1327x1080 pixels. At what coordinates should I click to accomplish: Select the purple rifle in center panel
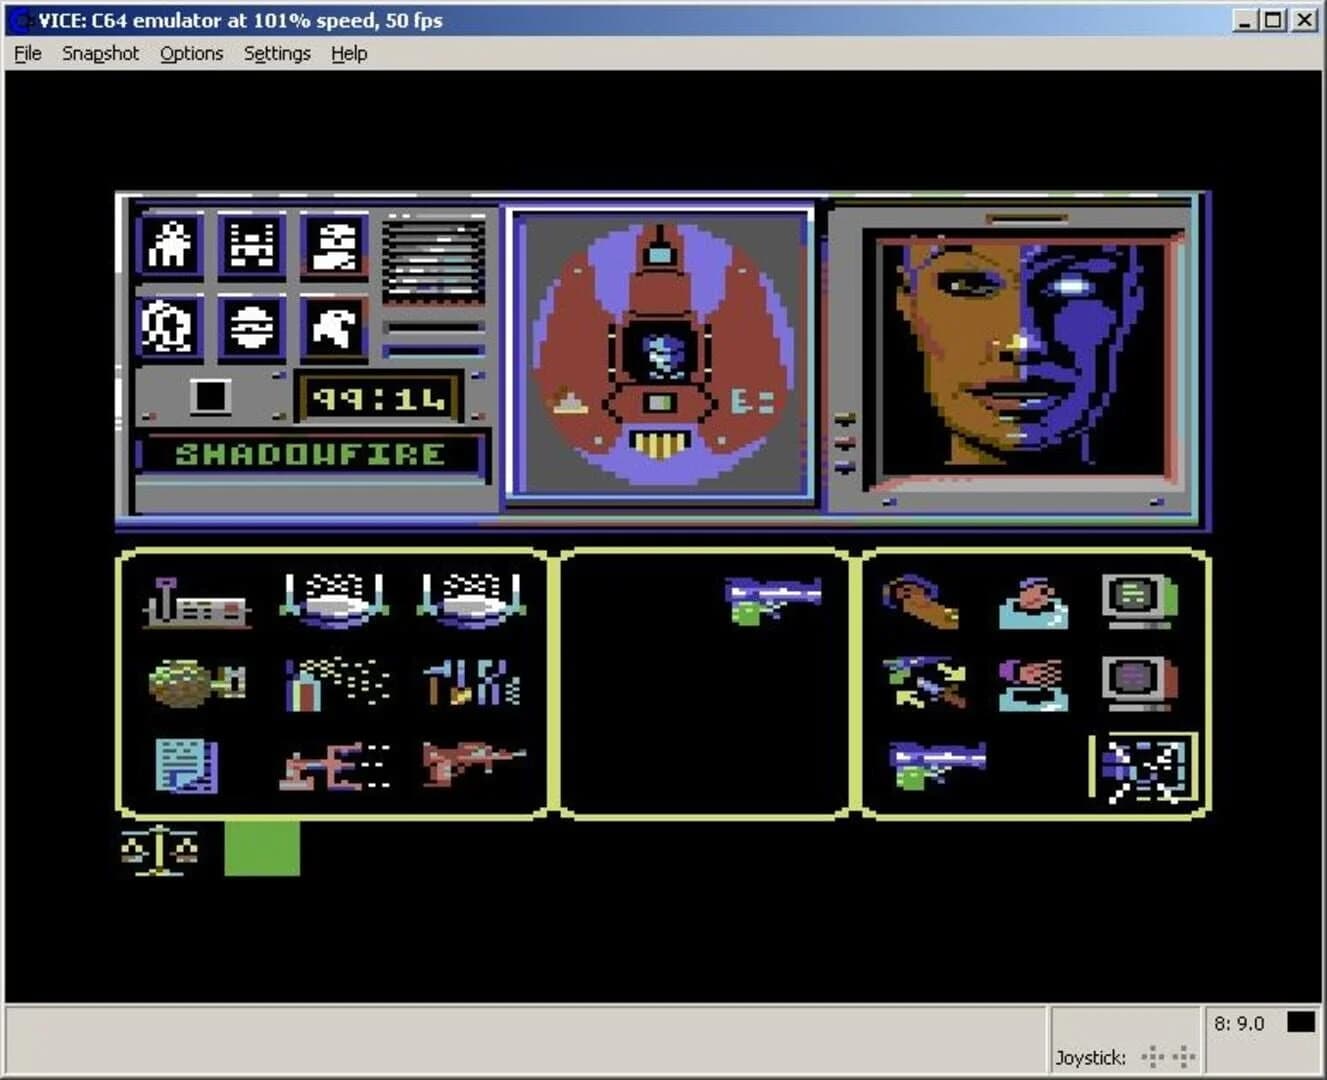pyautogui.click(x=775, y=598)
